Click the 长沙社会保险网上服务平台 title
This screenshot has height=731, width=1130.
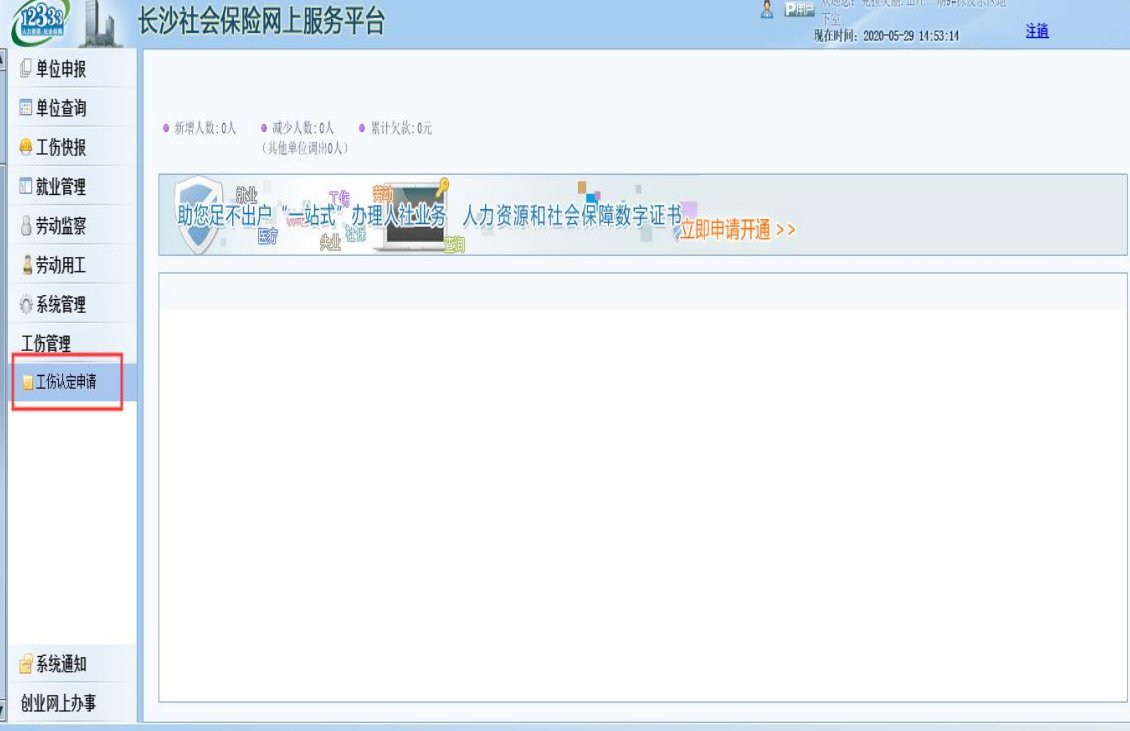[261, 20]
